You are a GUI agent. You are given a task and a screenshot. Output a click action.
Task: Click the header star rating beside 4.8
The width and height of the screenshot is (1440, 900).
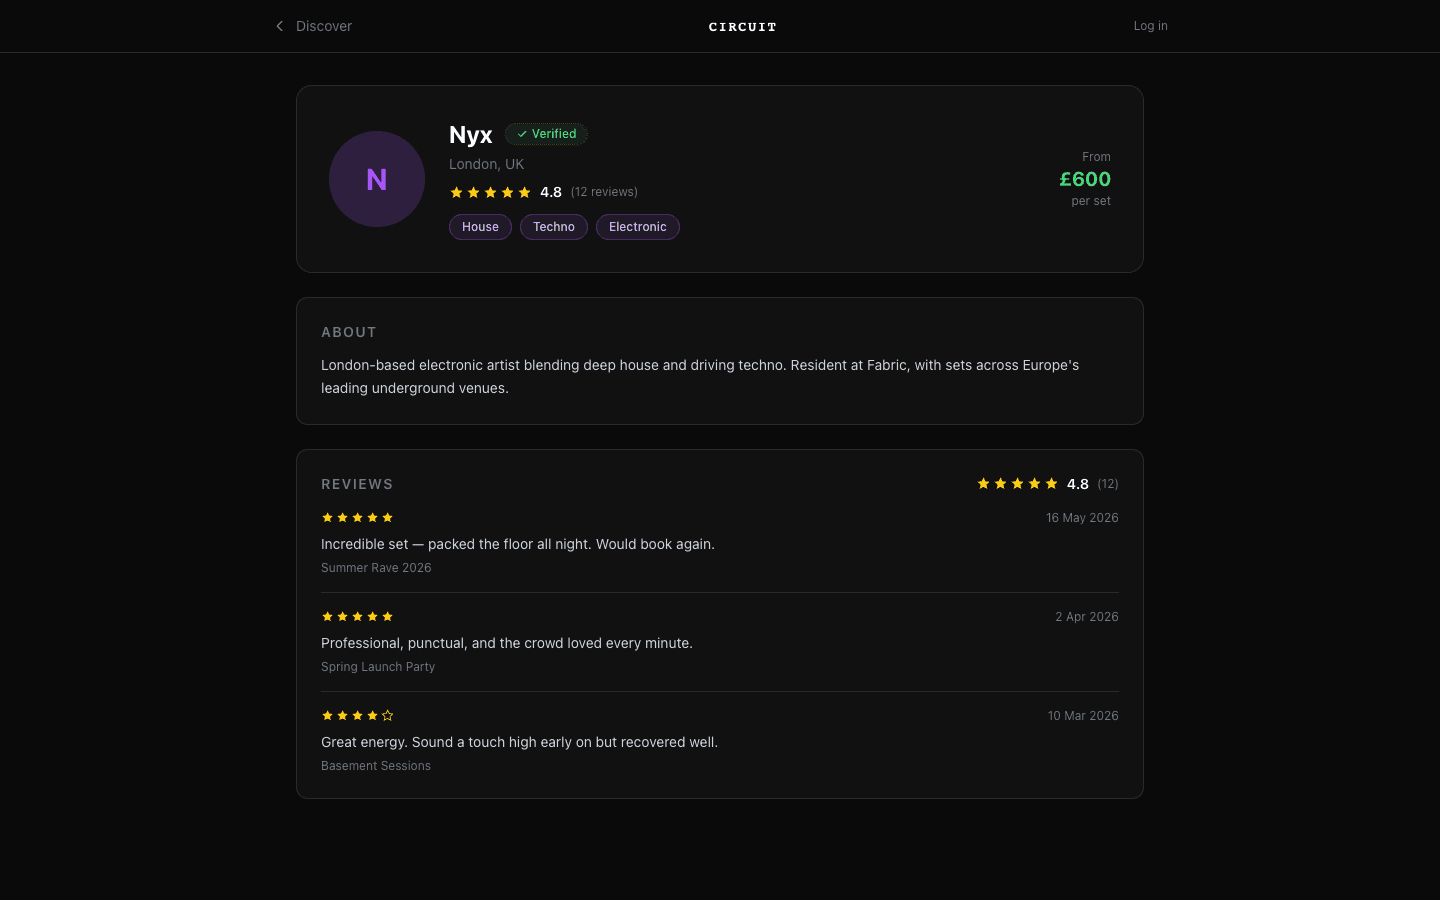(x=490, y=192)
